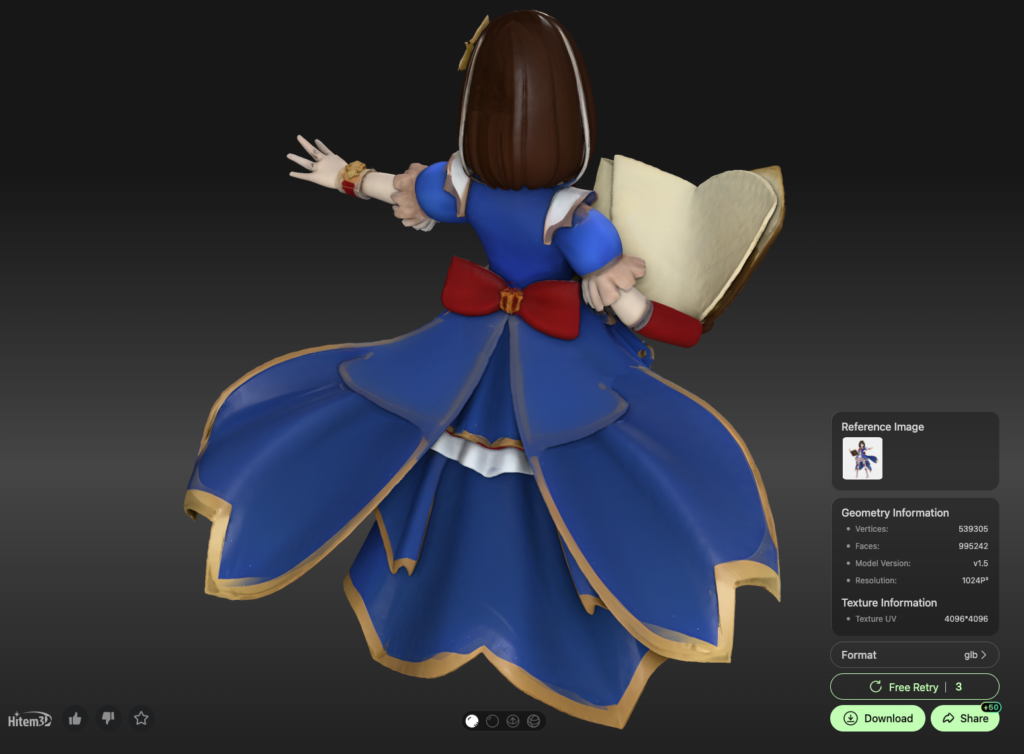1024x754 pixels.
Task: Select the sphere with up arrow mode
Action: click(x=513, y=721)
